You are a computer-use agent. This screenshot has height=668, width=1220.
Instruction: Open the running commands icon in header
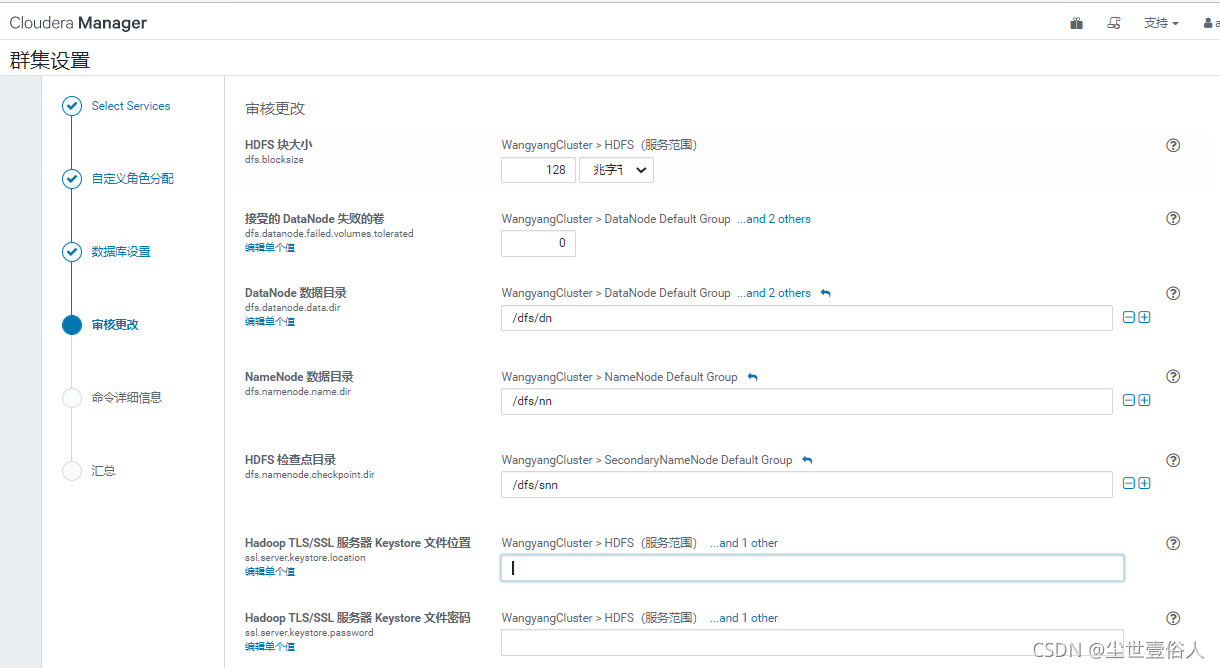coord(1114,23)
